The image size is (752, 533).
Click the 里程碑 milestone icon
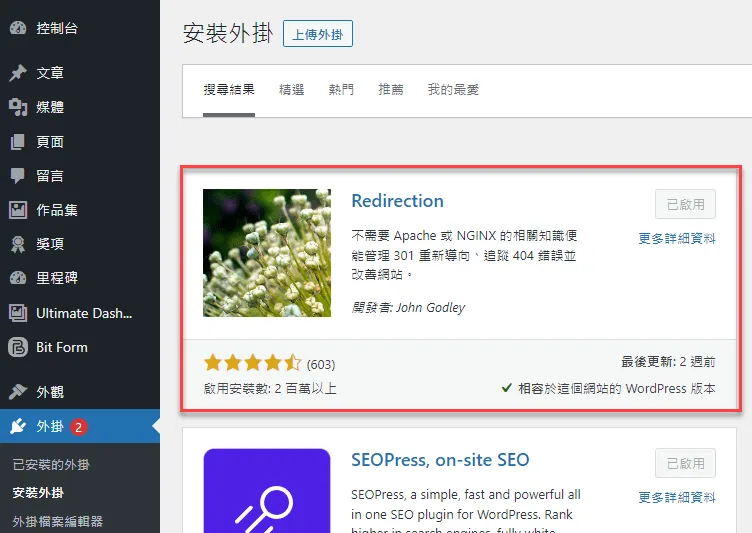[x=18, y=278]
